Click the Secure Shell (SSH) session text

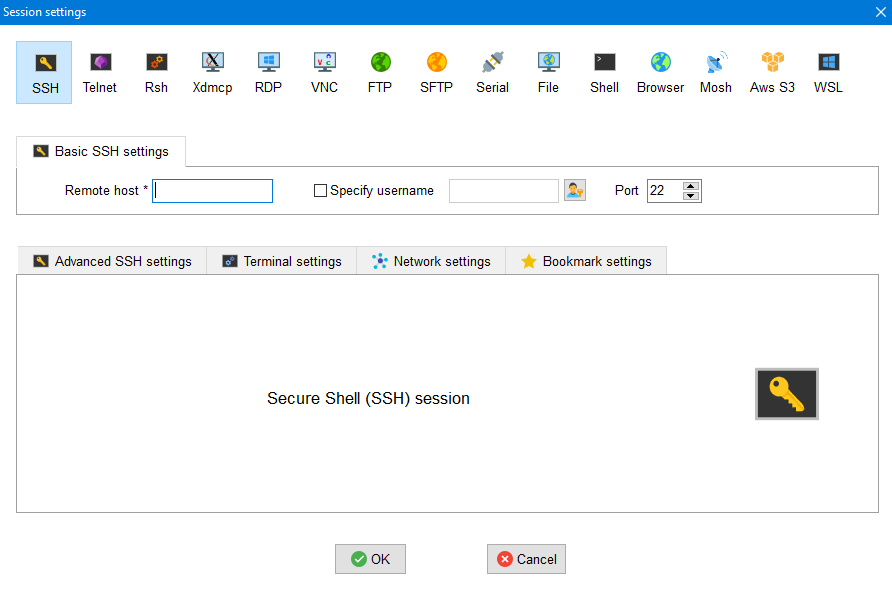click(369, 398)
